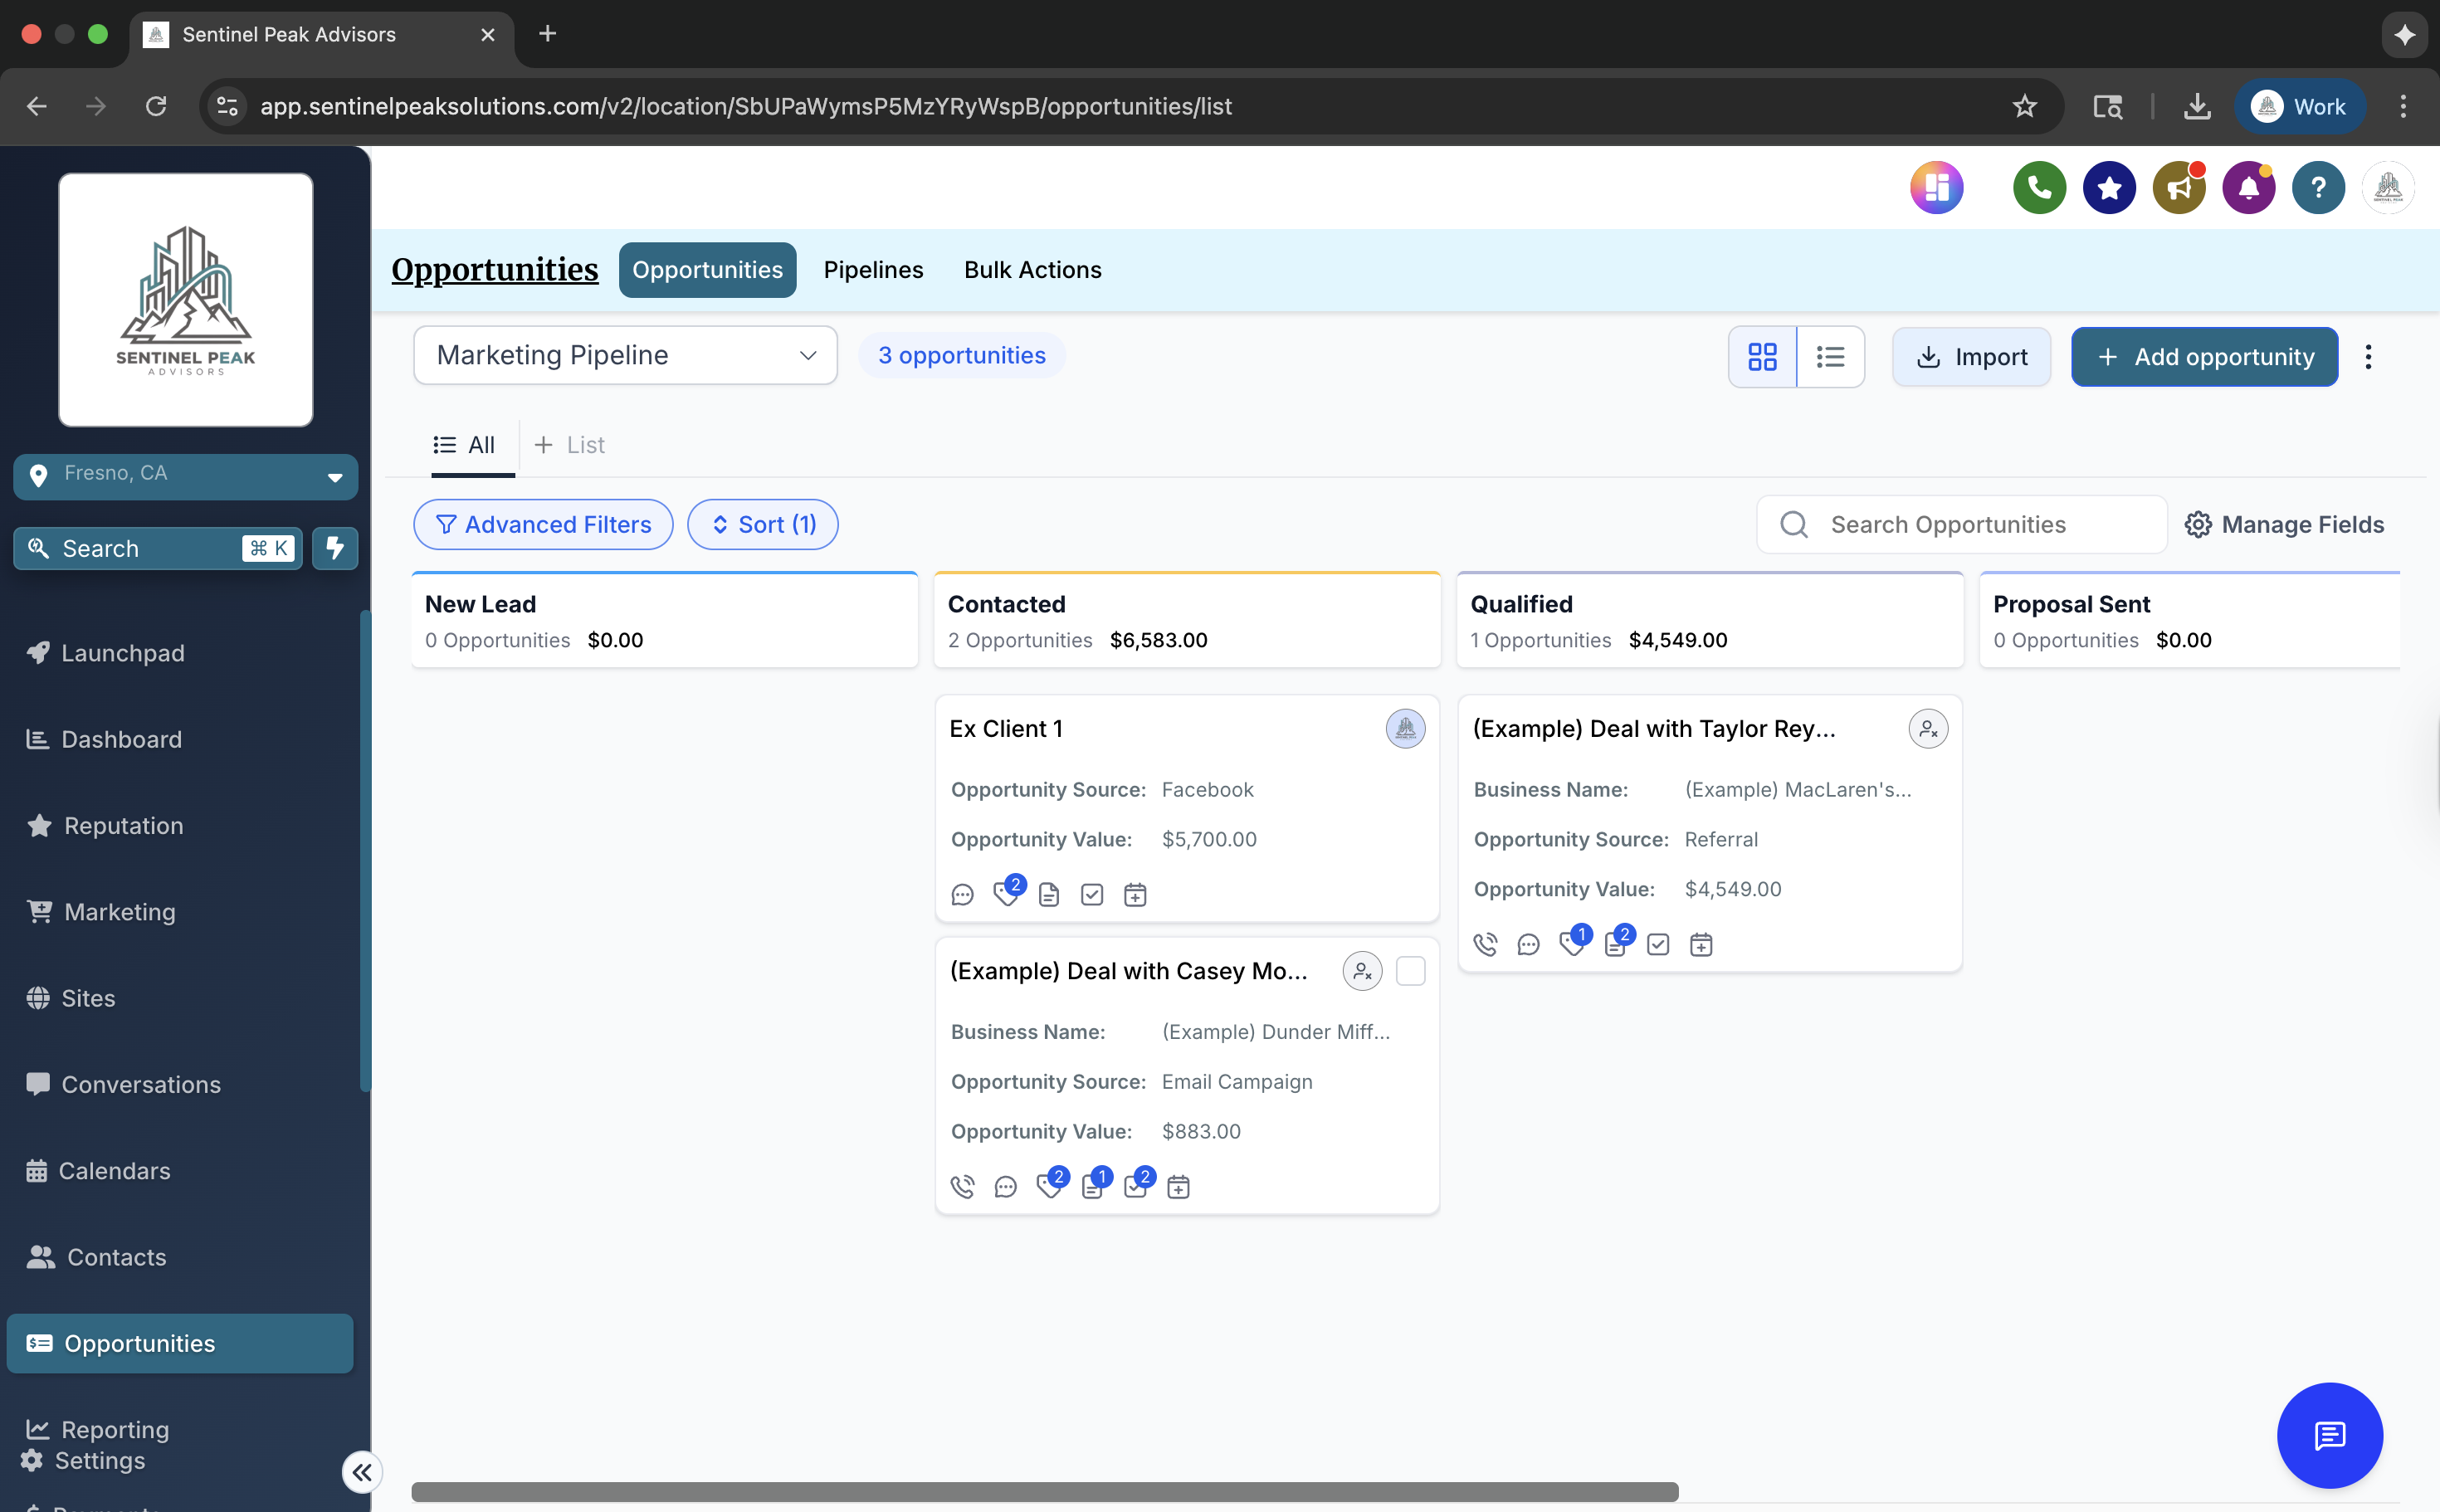Click the Add opportunity button

click(x=2204, y=357)
